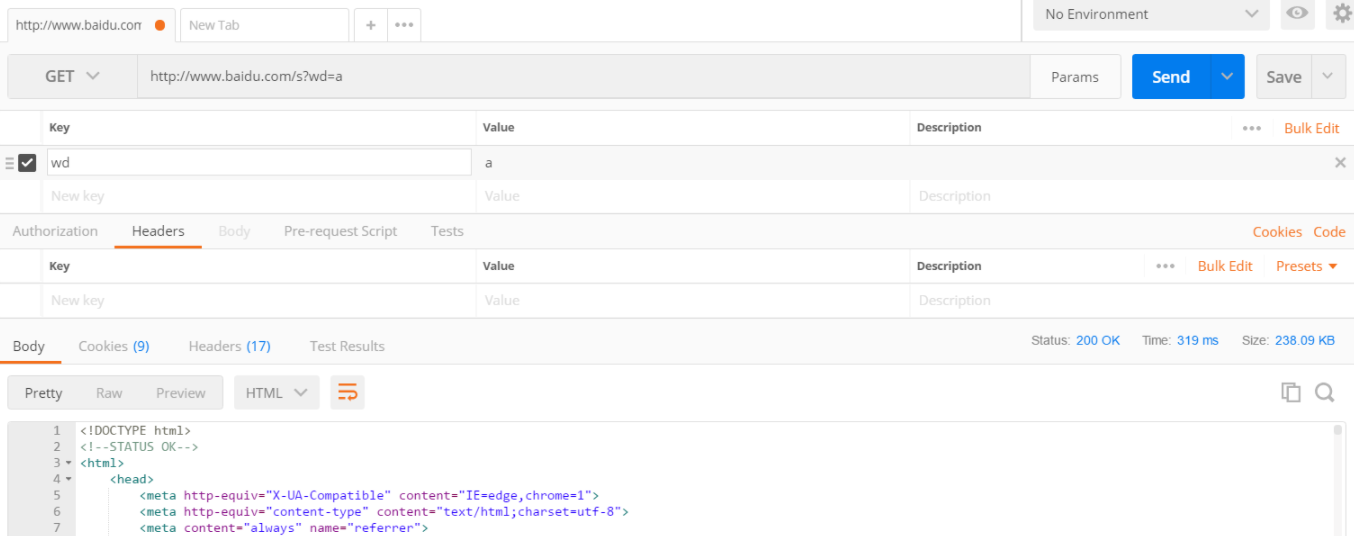
Task: Open response Cookies (9) tab
Action: [114, 346]
